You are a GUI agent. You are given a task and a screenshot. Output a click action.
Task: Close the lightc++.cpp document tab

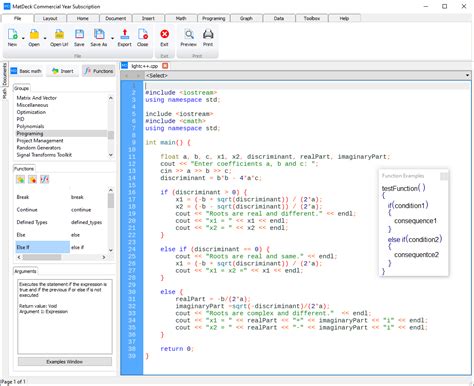165,66
